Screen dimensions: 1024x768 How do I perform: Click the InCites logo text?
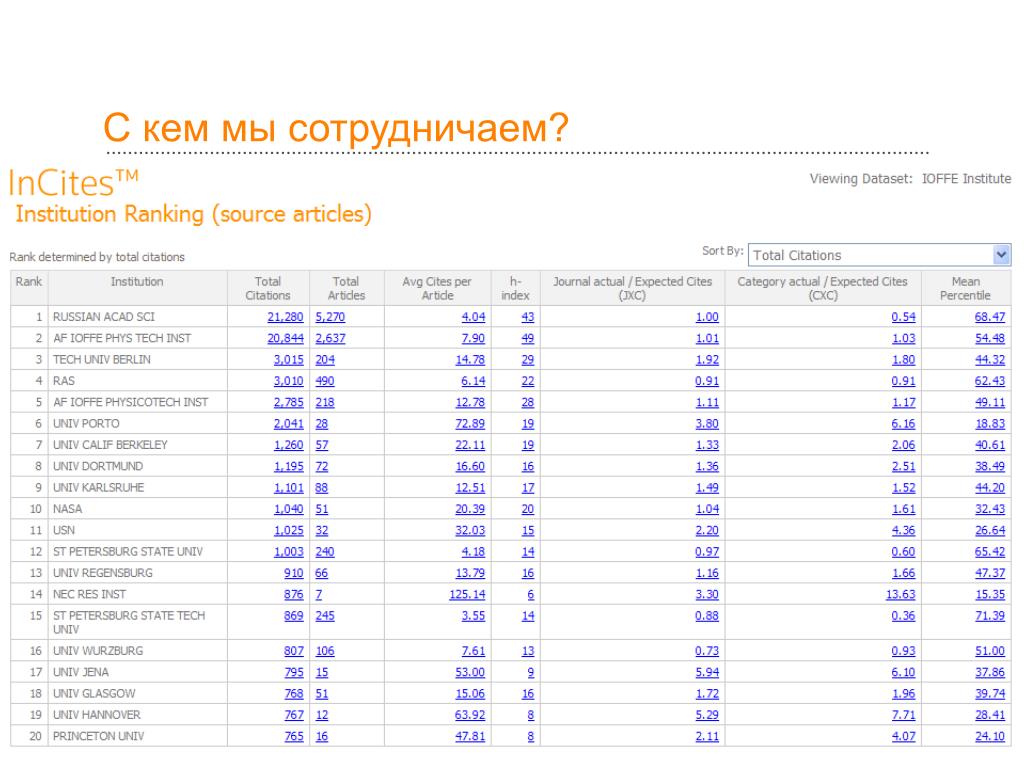73,183
